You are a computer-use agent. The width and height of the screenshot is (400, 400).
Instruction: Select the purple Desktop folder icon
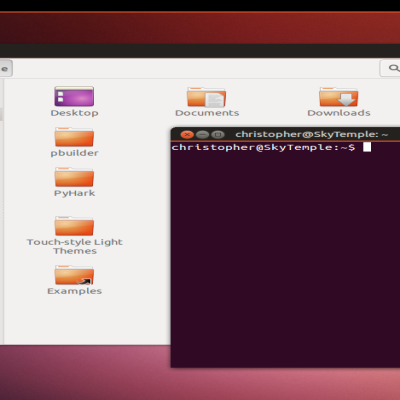[x=74, y=96]
